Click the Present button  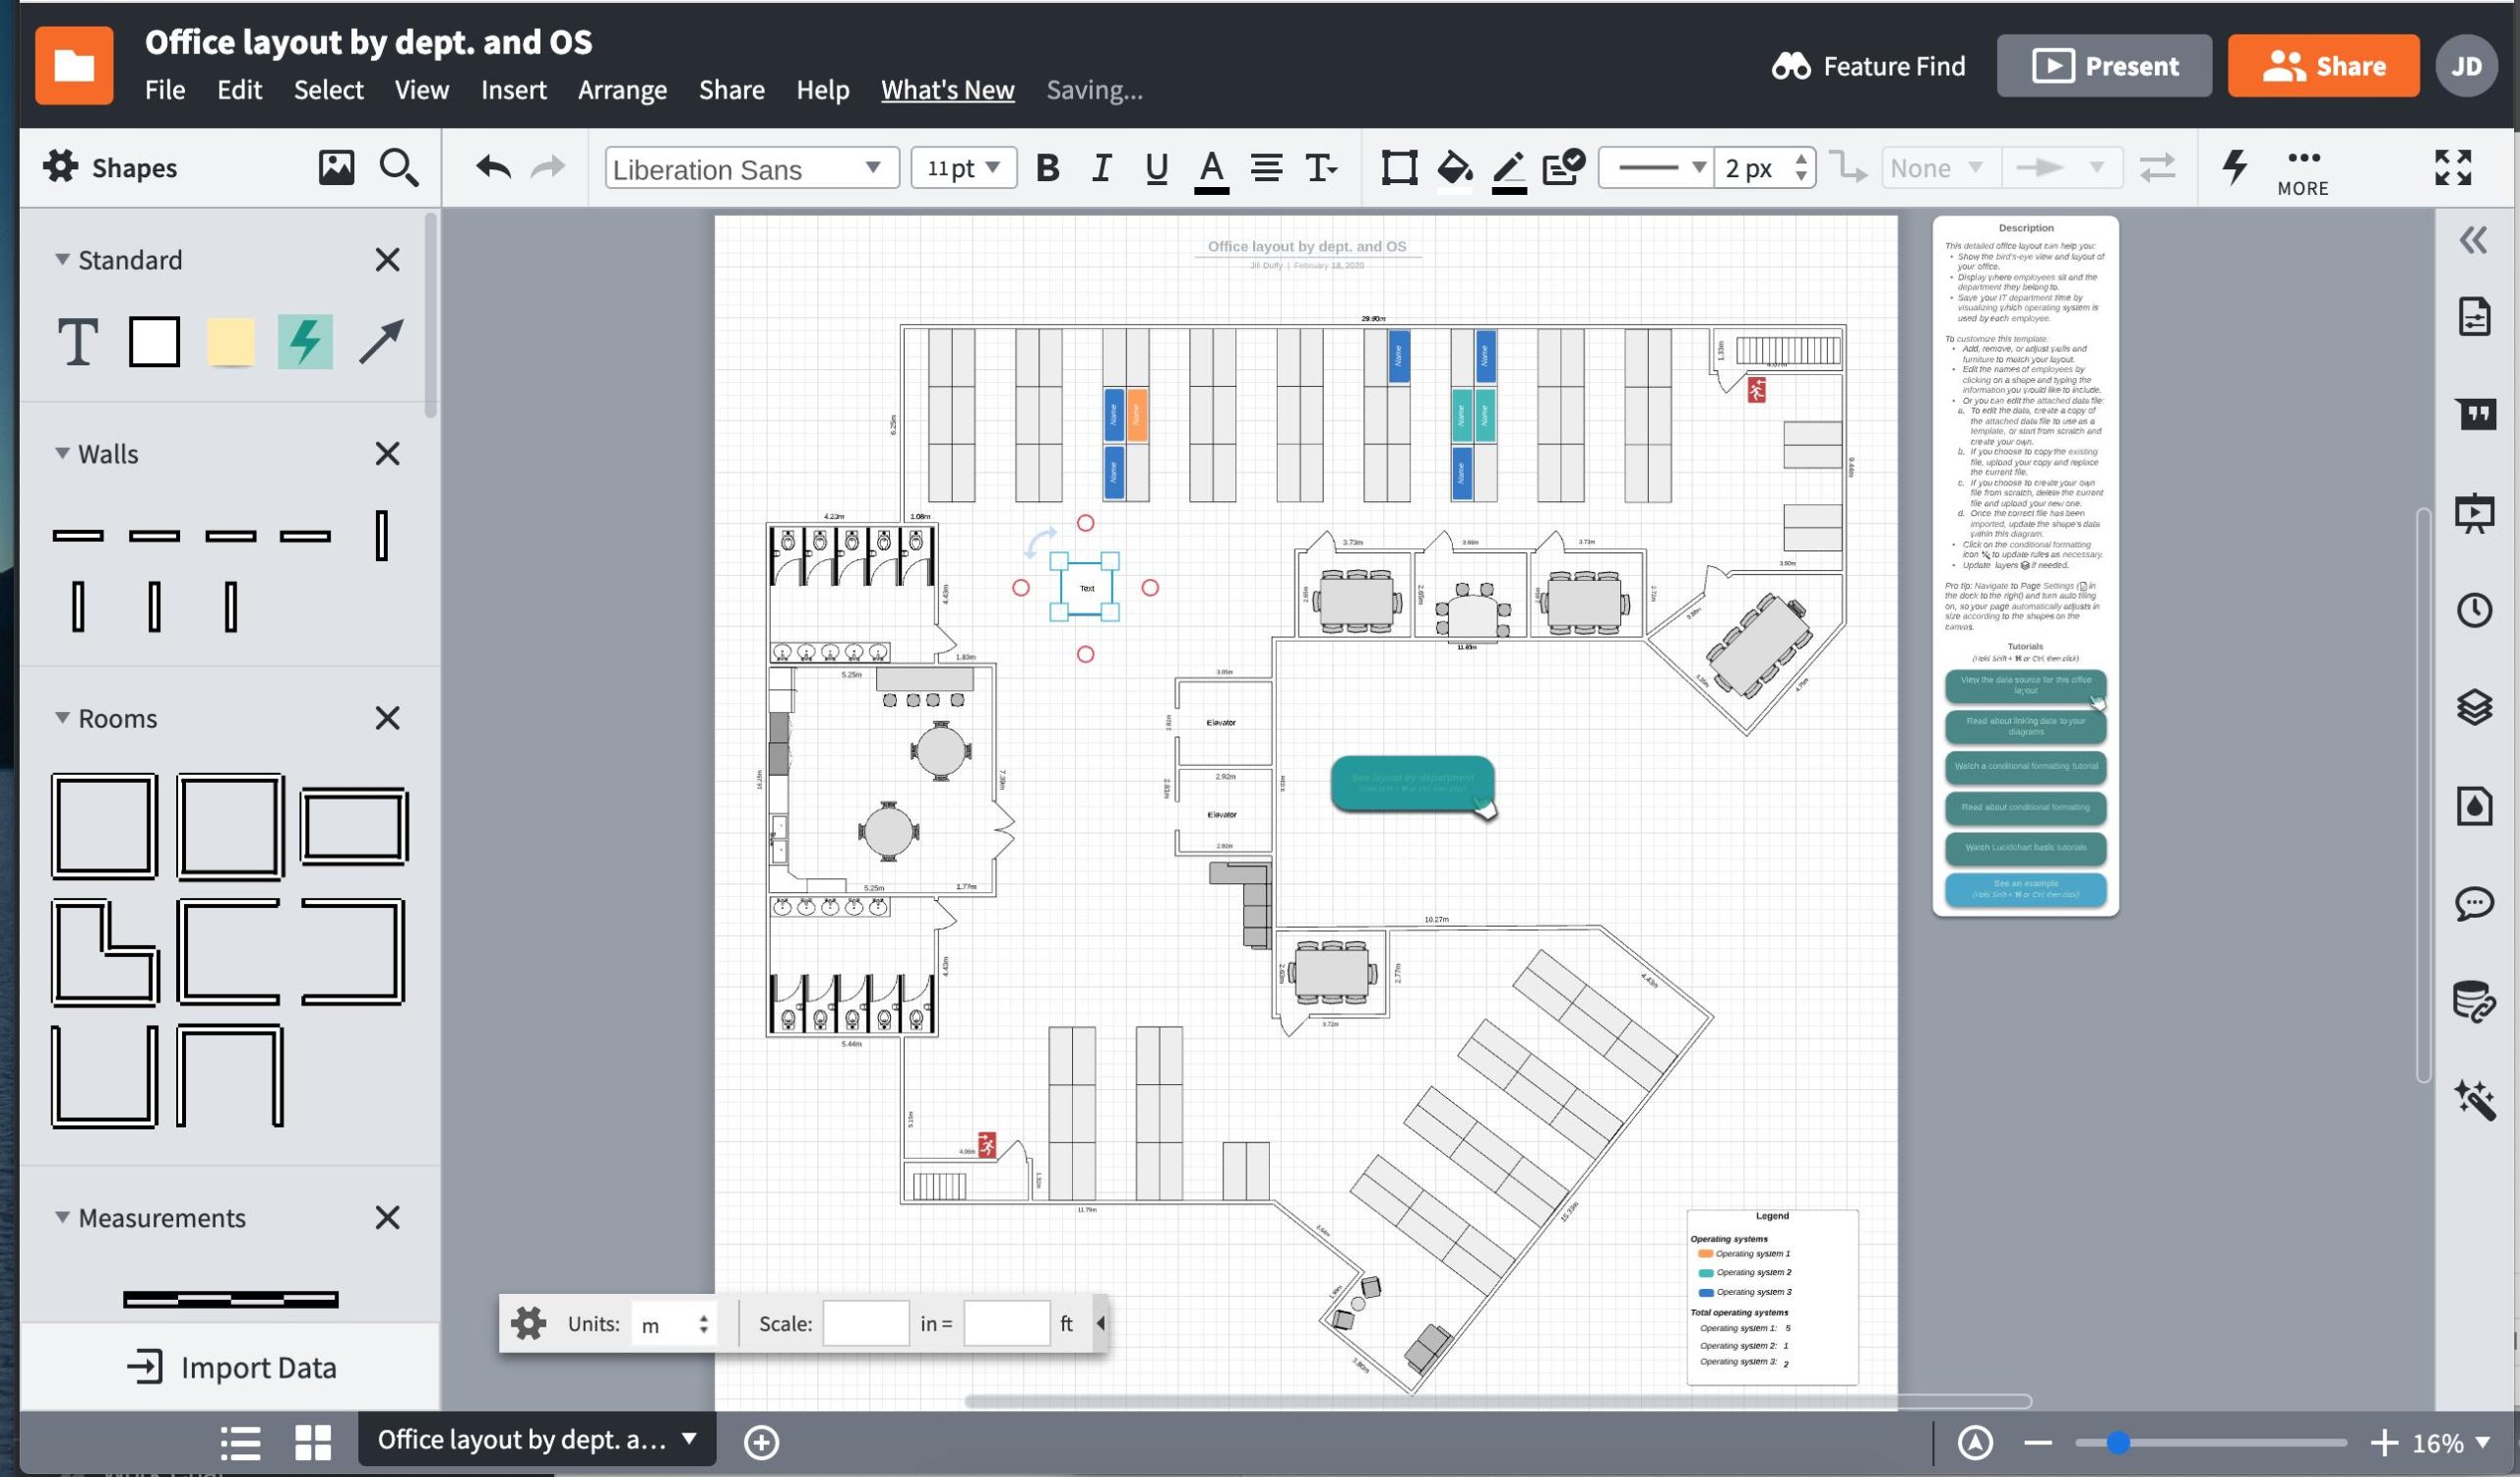(x=2106, y=65)
